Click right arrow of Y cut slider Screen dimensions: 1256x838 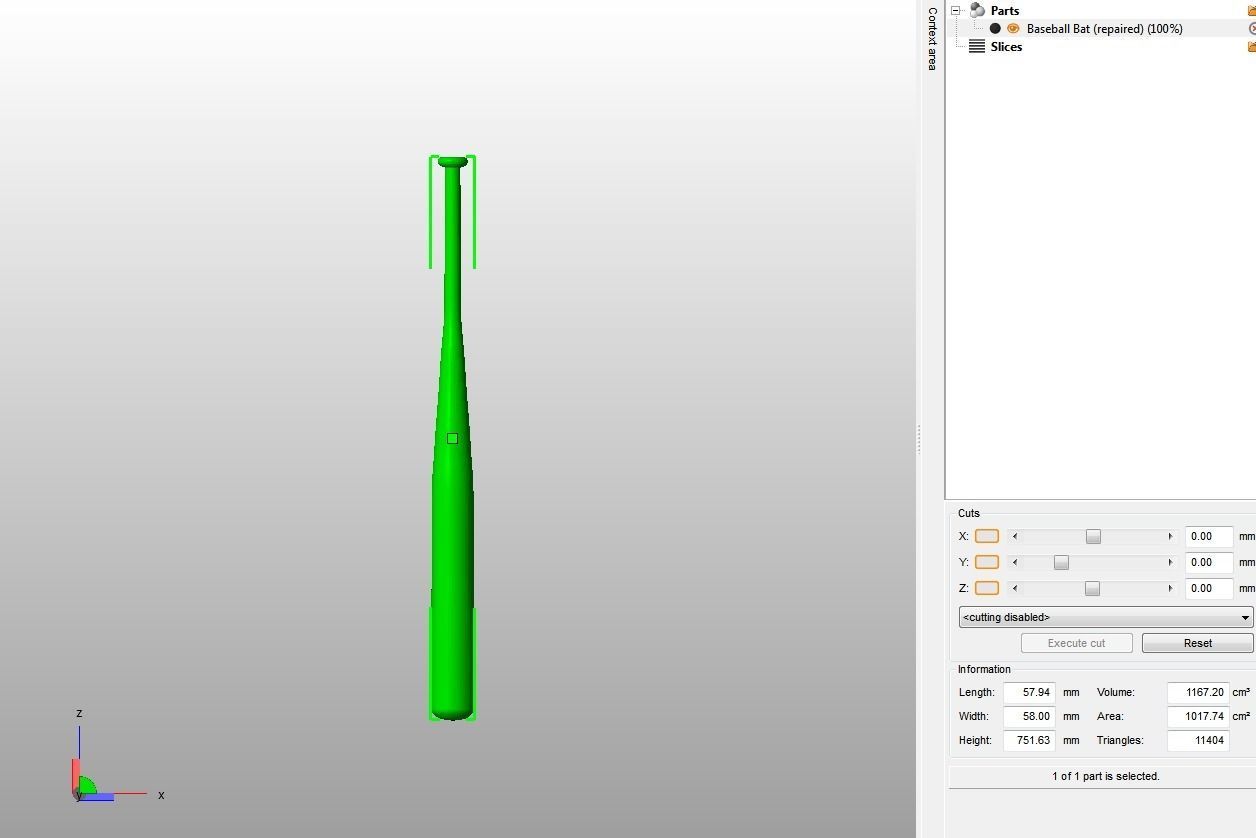pos(1170,562)
